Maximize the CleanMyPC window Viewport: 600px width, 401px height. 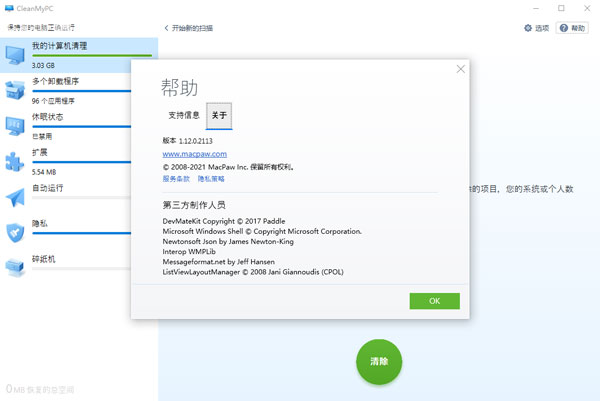pyautogui.click(x=561, y=8)
